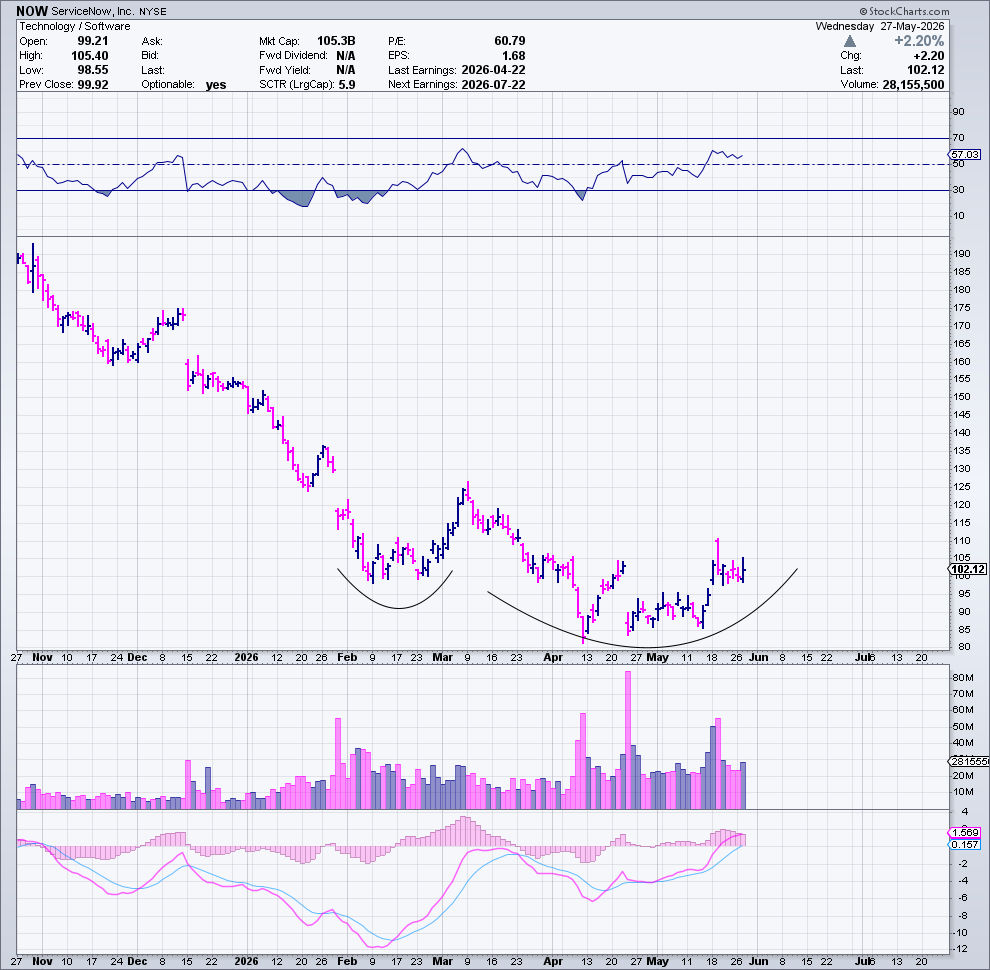990x970 pixels.
Task: Click the Chg value +2.20
Action: (929, 56)
